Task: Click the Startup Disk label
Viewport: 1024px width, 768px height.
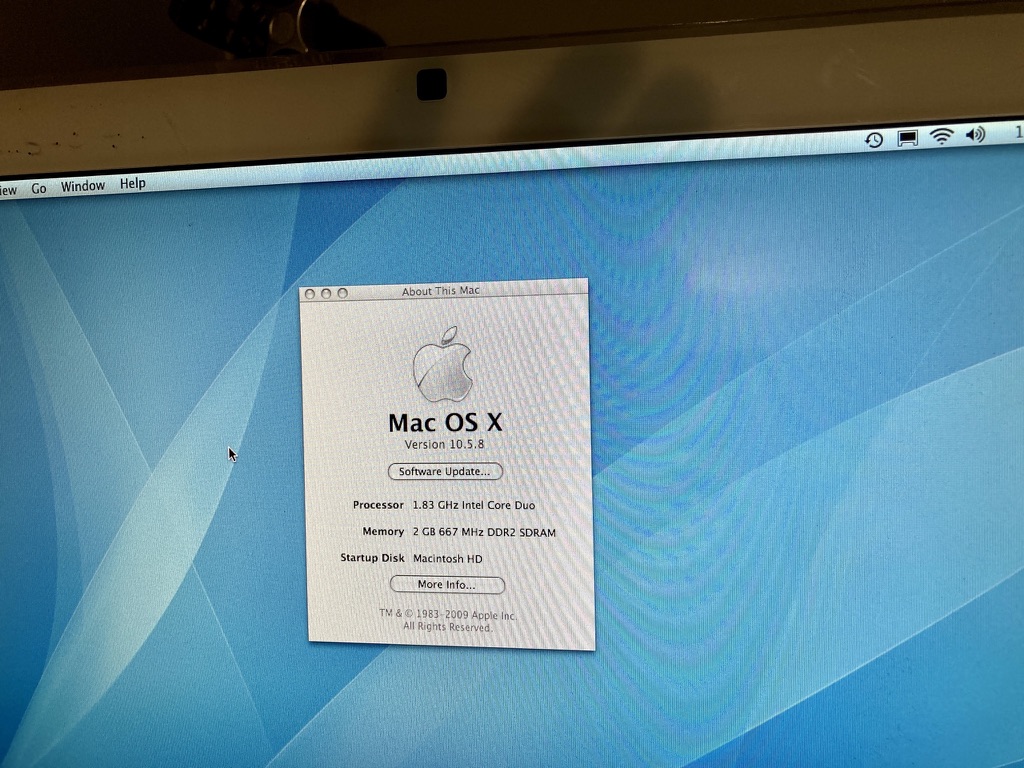Action: [372, 558]
